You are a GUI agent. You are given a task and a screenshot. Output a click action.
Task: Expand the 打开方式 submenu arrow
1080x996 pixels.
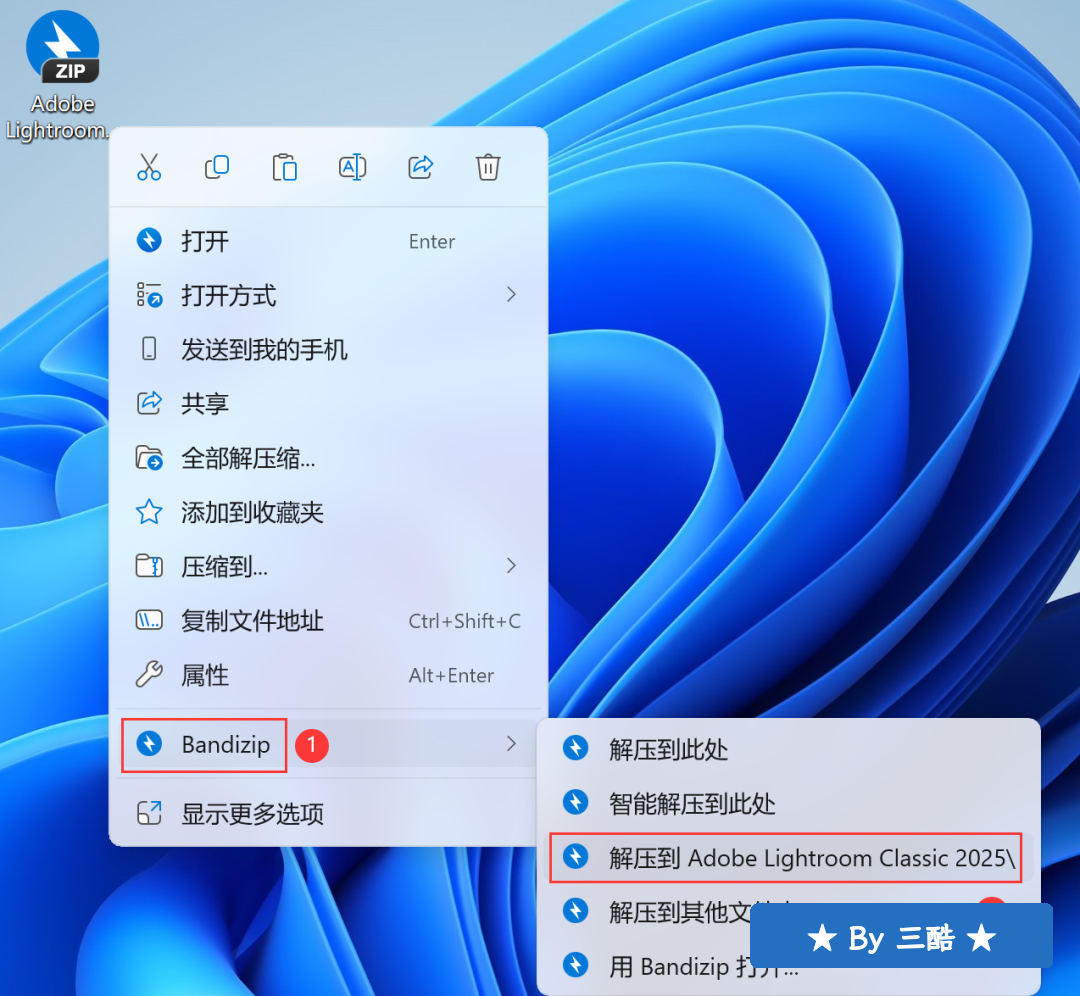(510, 295)
